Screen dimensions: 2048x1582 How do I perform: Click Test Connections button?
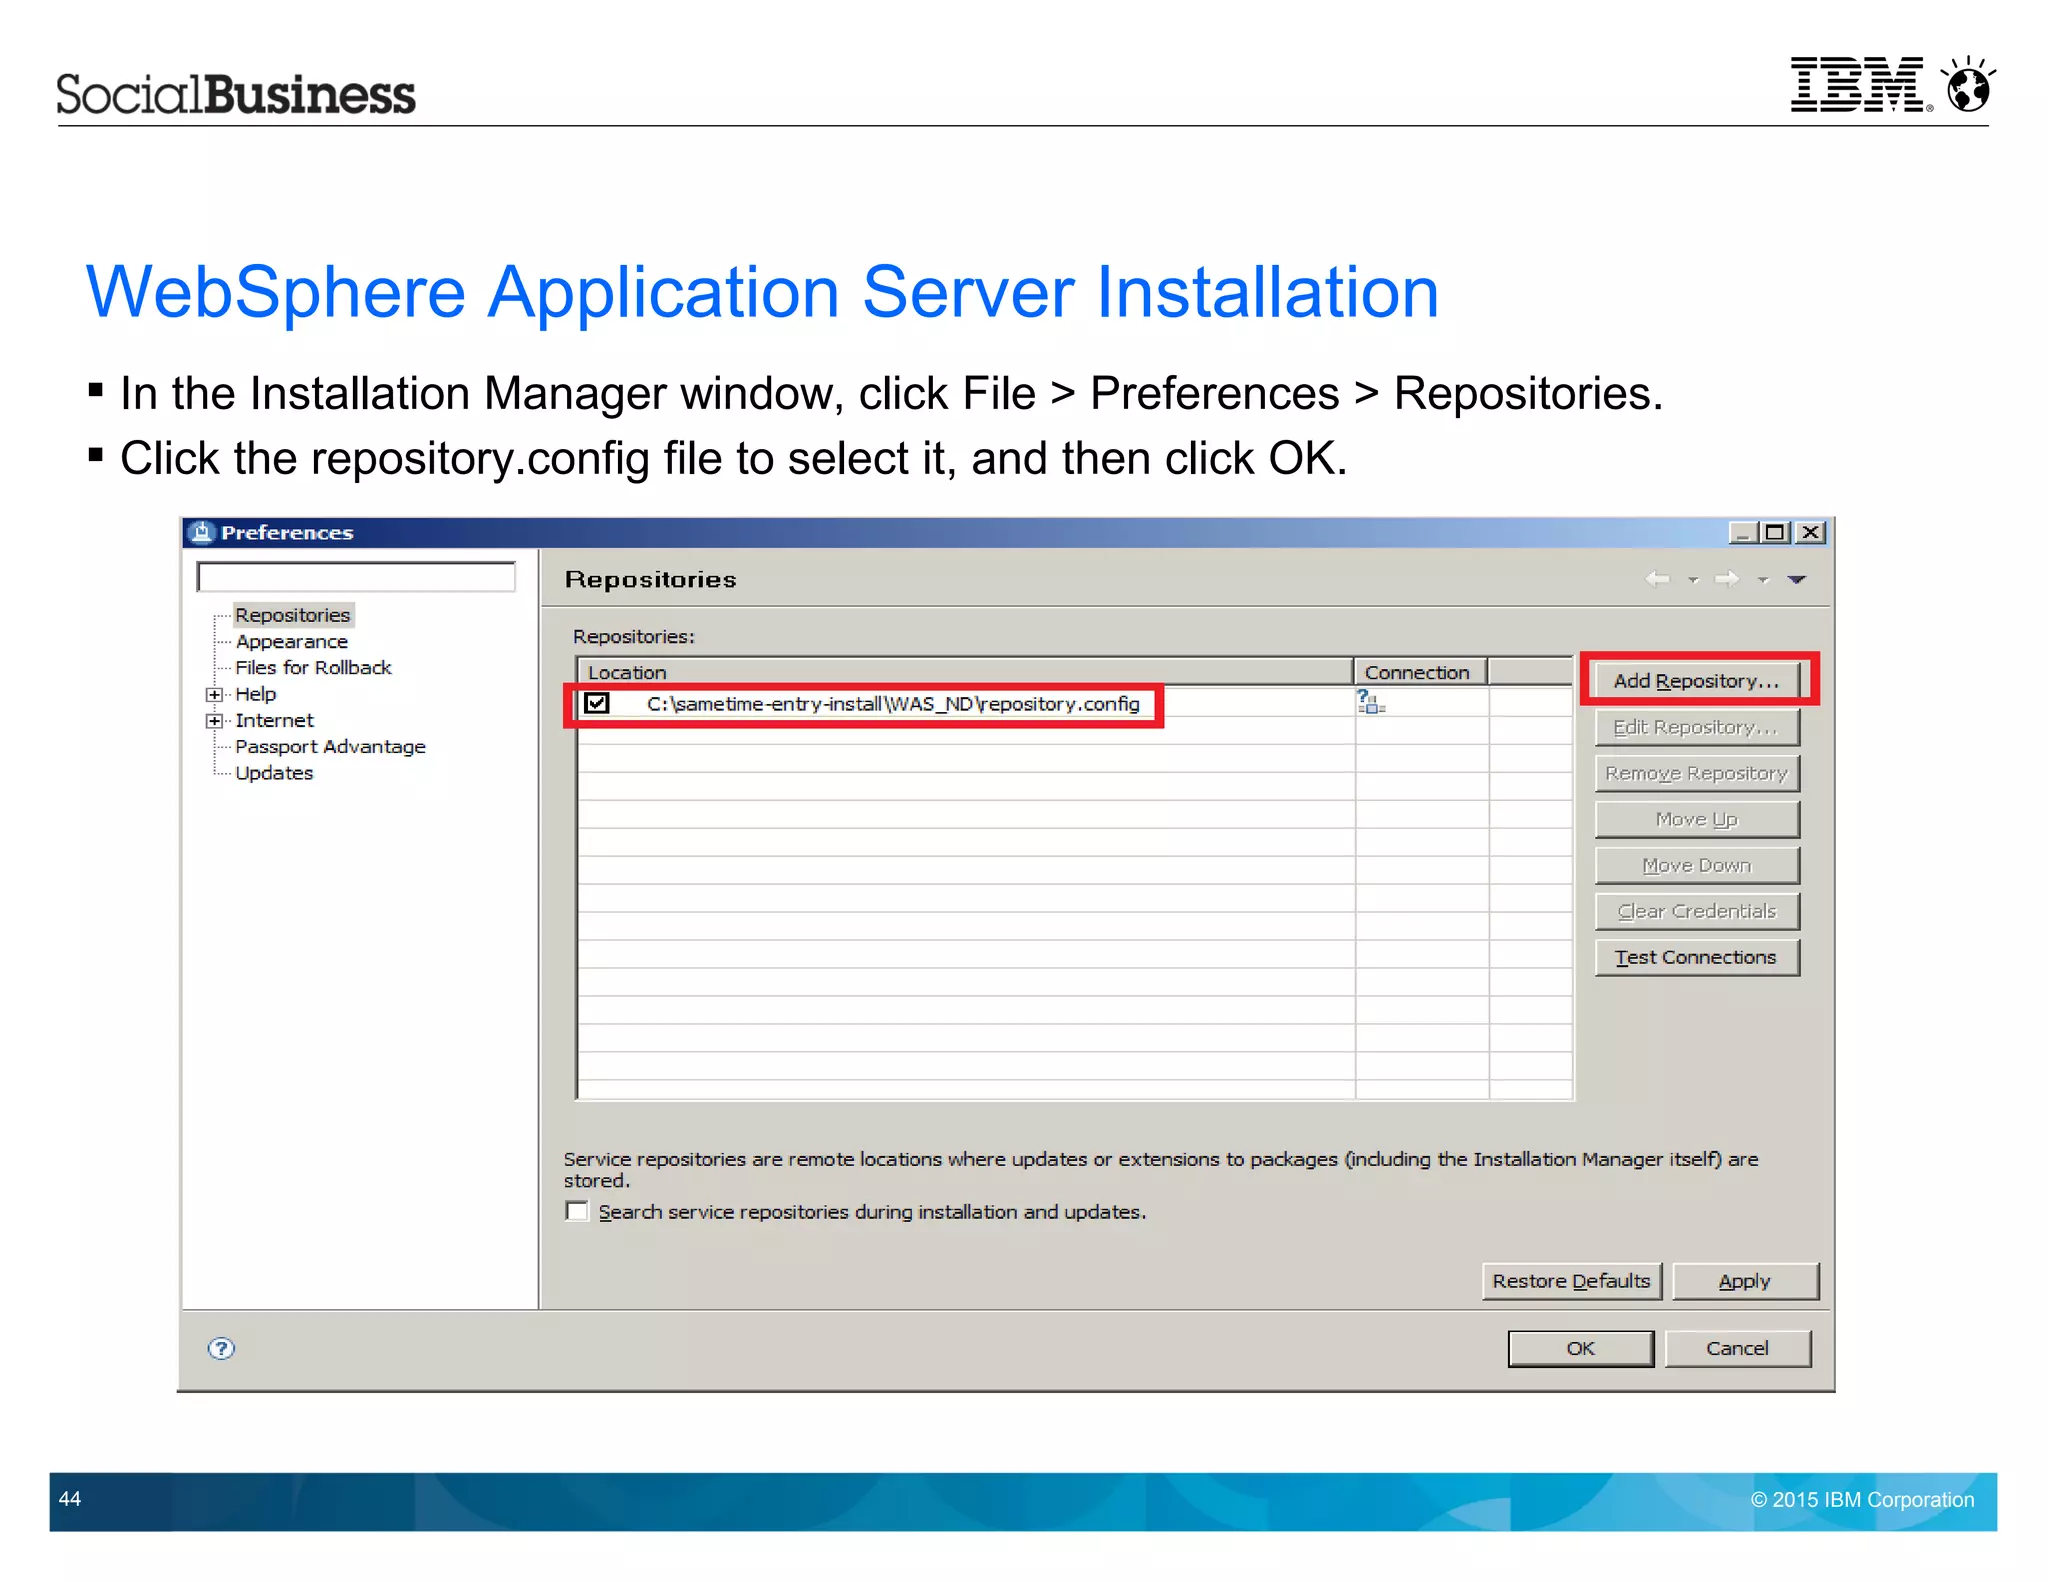[1697, 957]
